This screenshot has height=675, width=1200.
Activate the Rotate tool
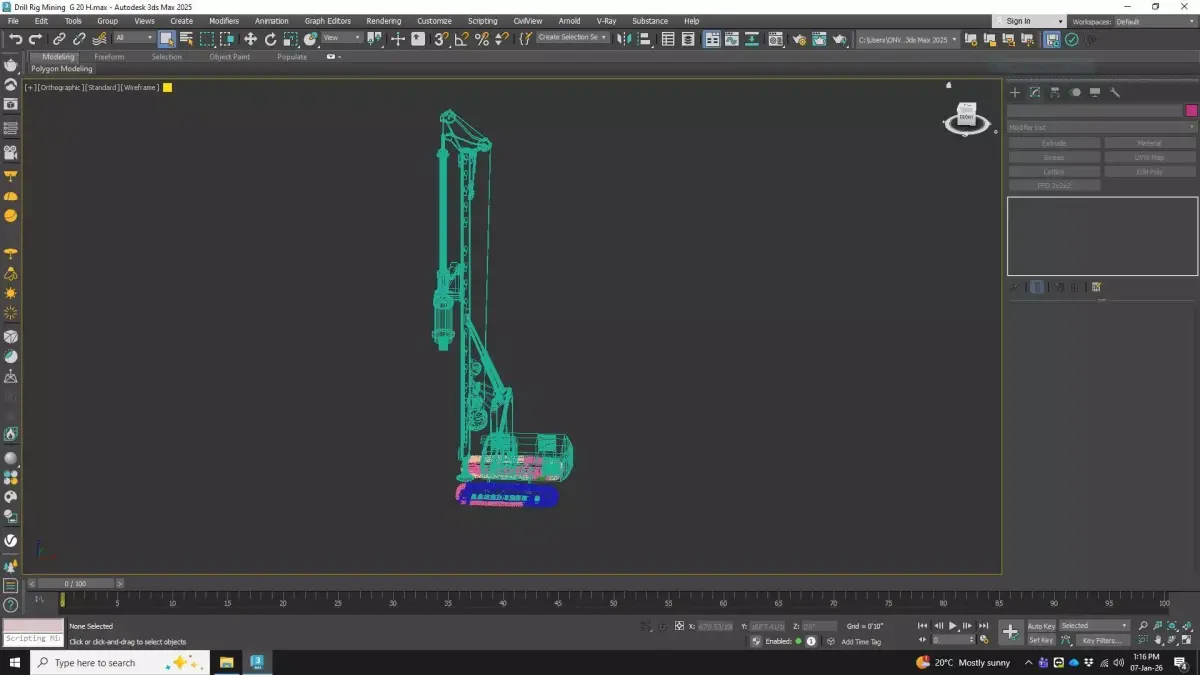pyautogui.click(x=270, y=39)
